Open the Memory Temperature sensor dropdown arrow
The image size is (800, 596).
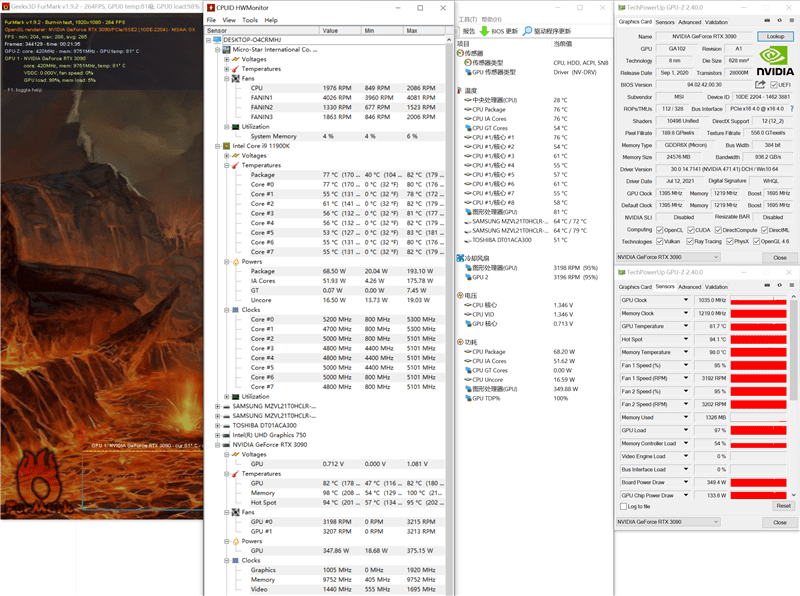[x=686, y=352]
